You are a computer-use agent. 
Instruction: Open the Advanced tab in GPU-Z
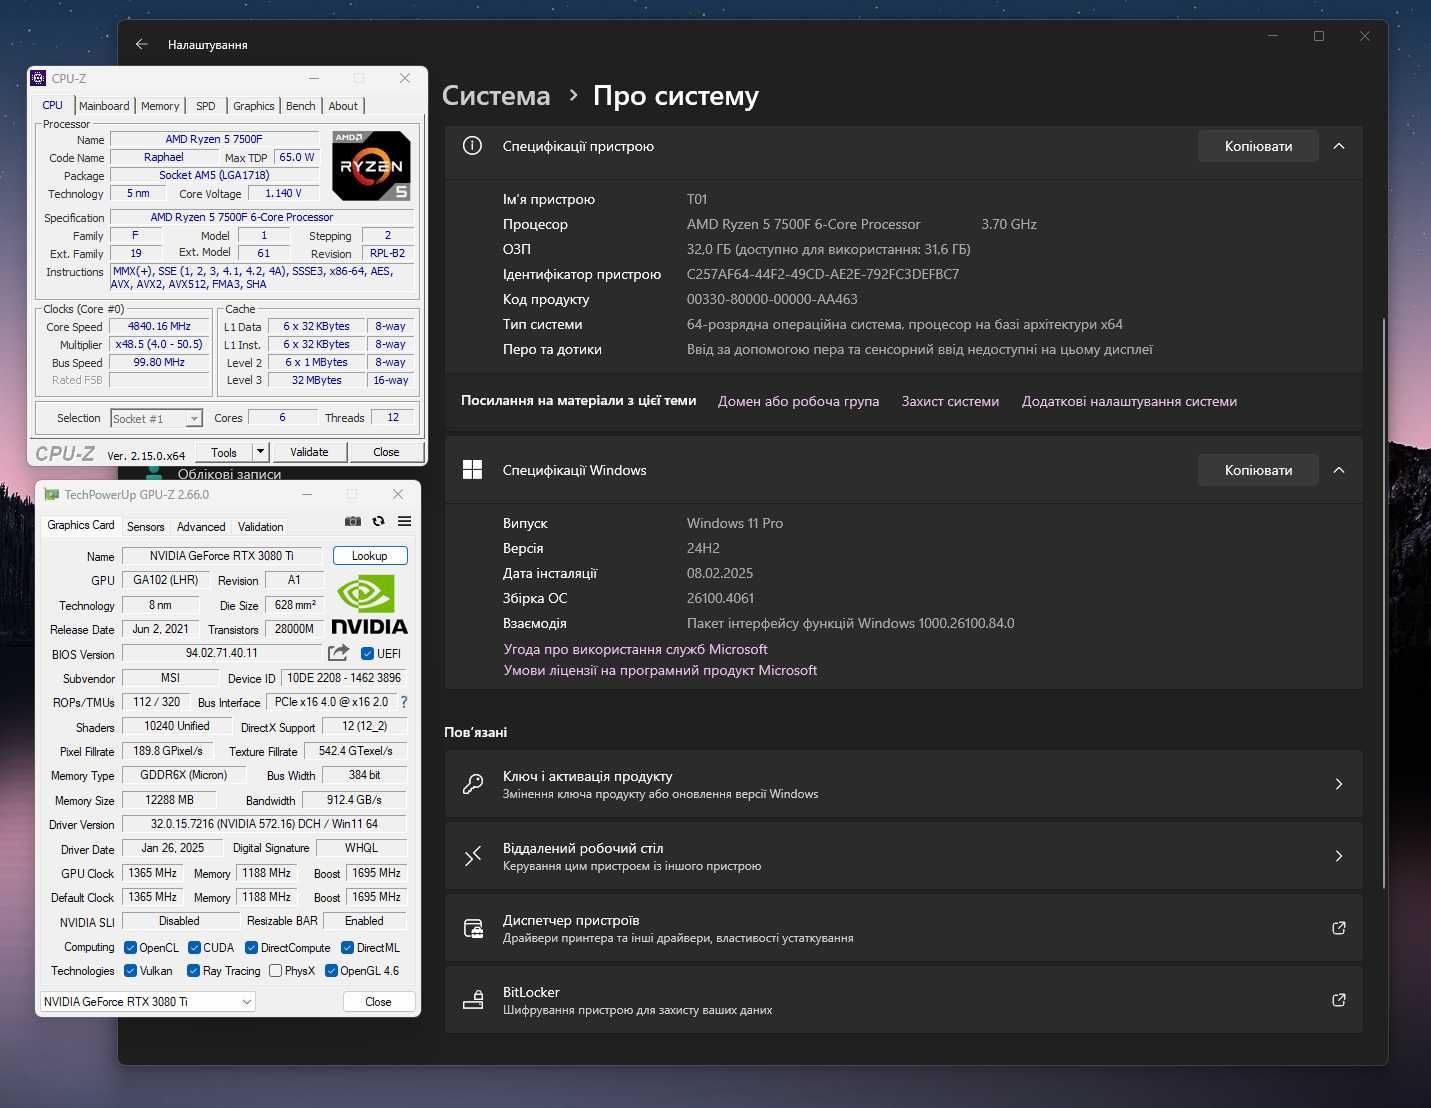201,527
